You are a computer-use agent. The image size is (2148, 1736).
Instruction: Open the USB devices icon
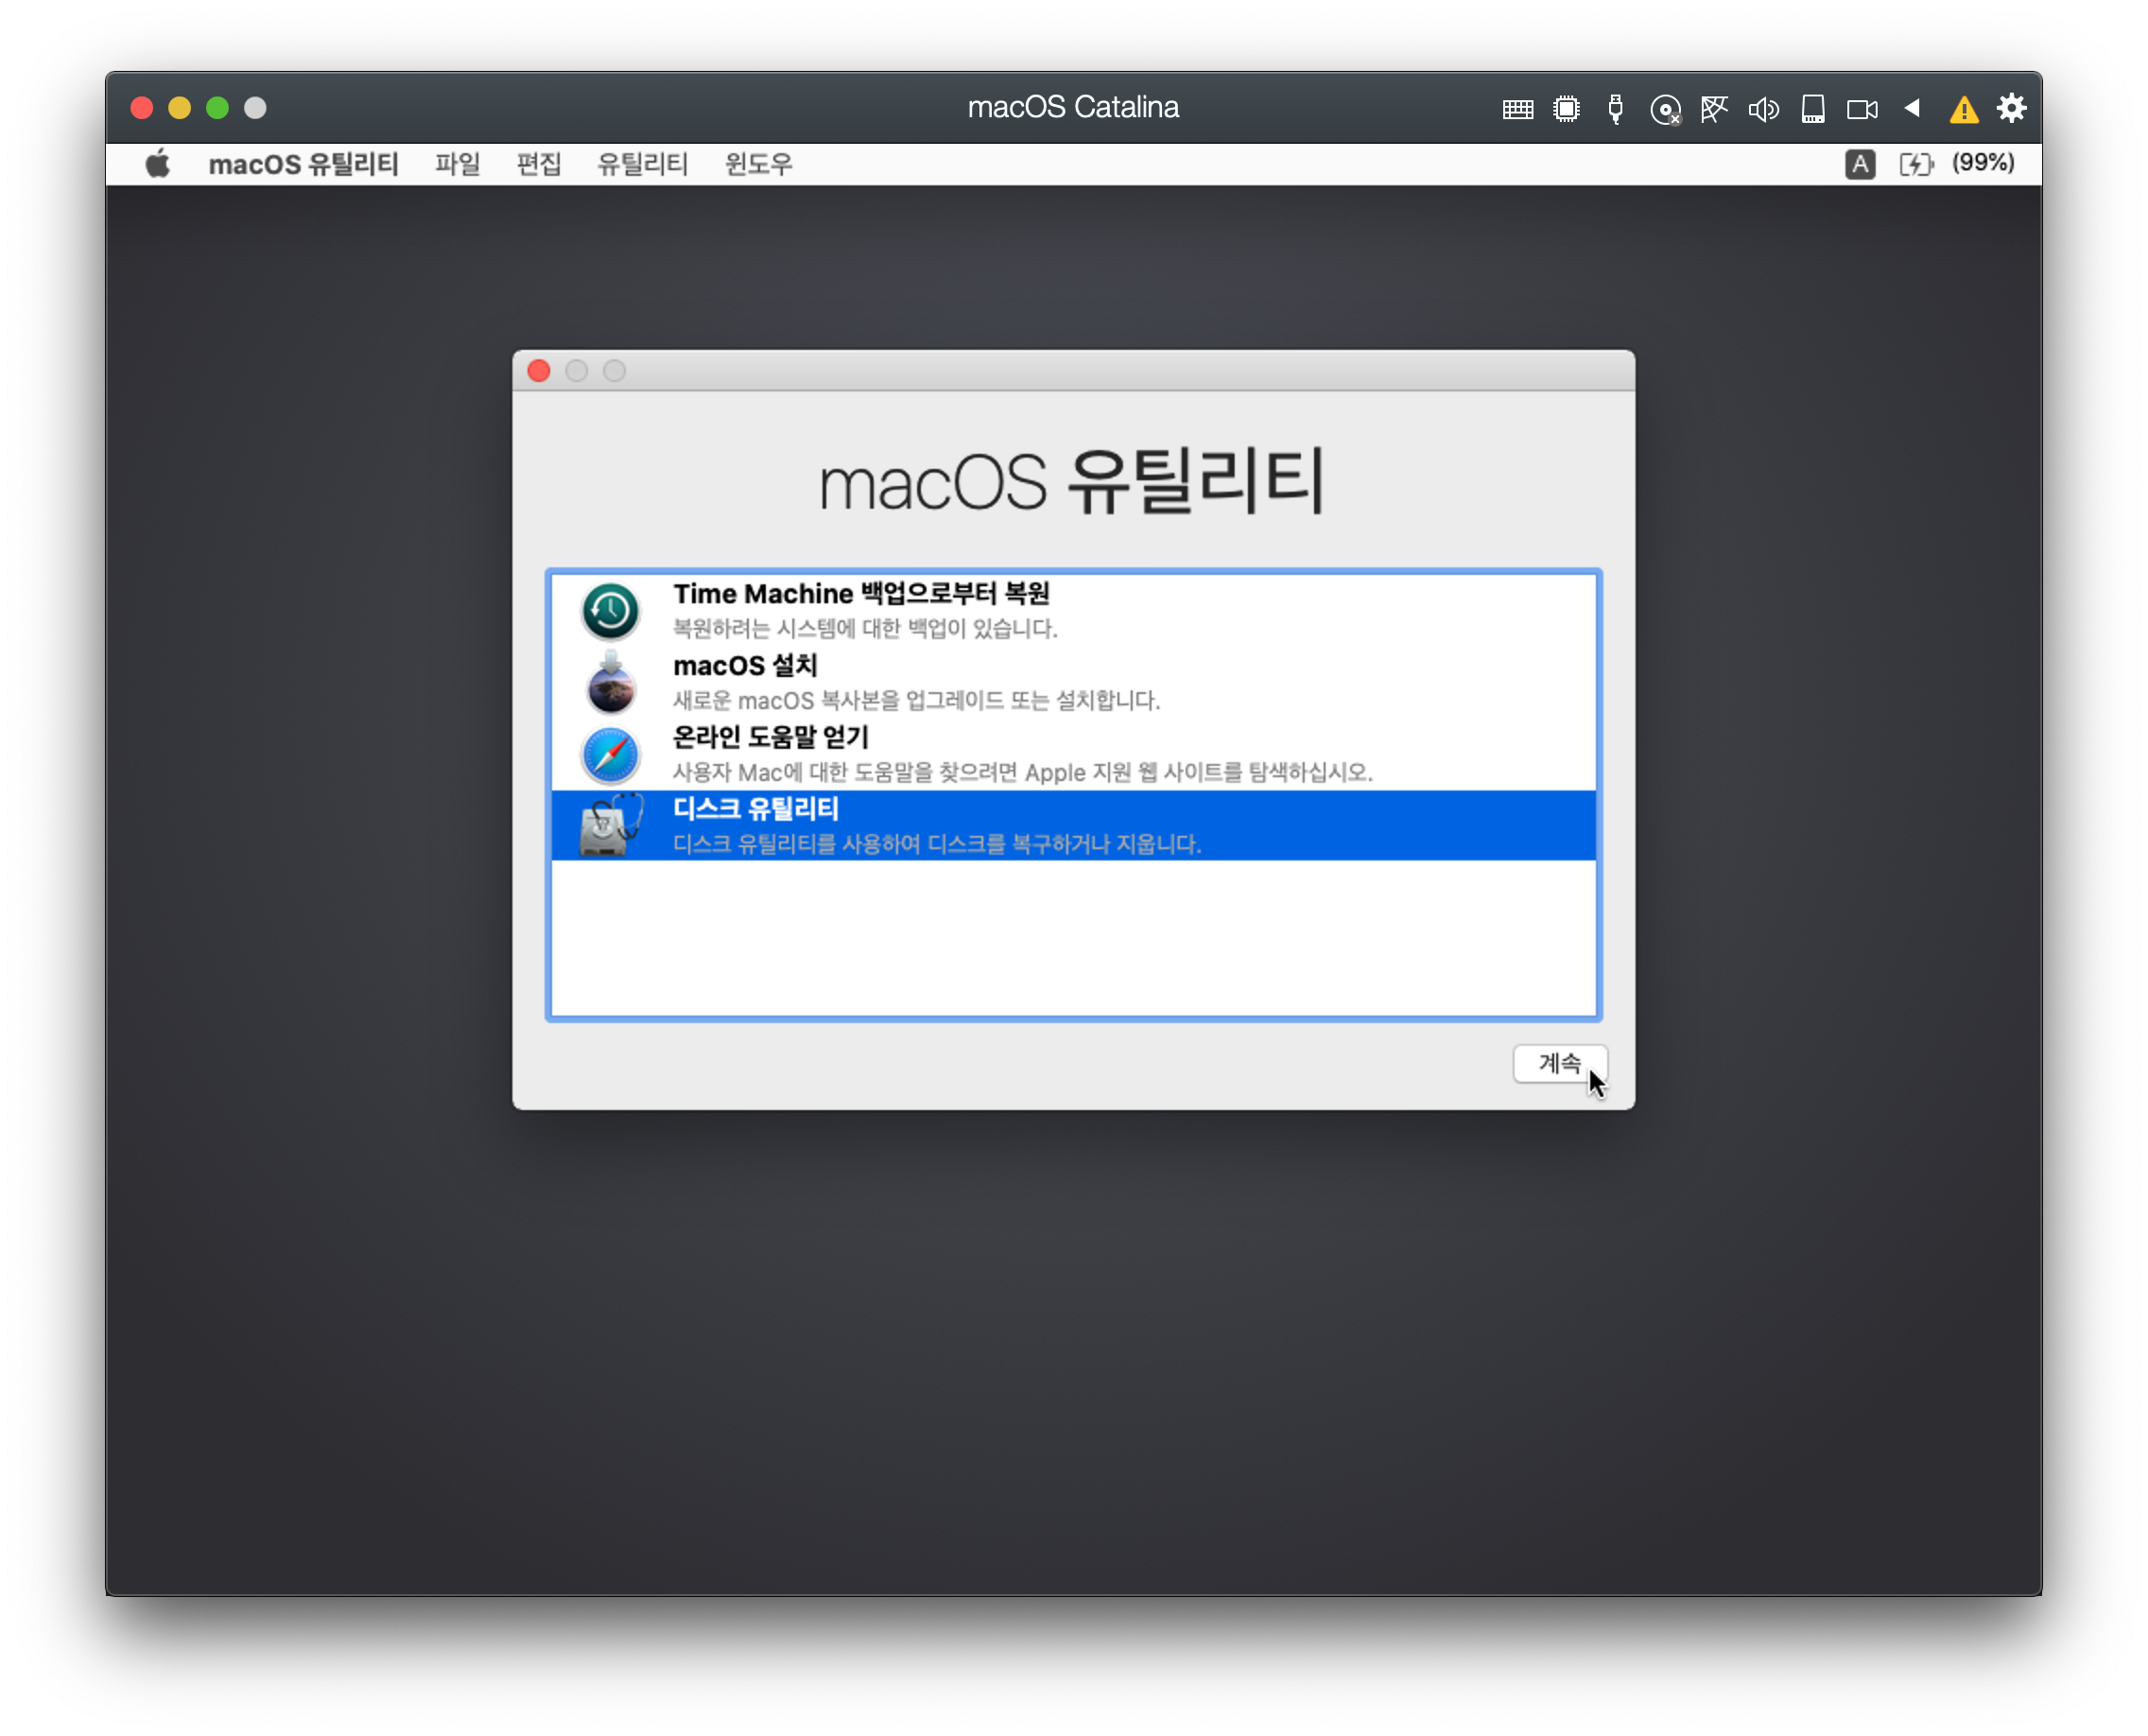(1615, 109)
